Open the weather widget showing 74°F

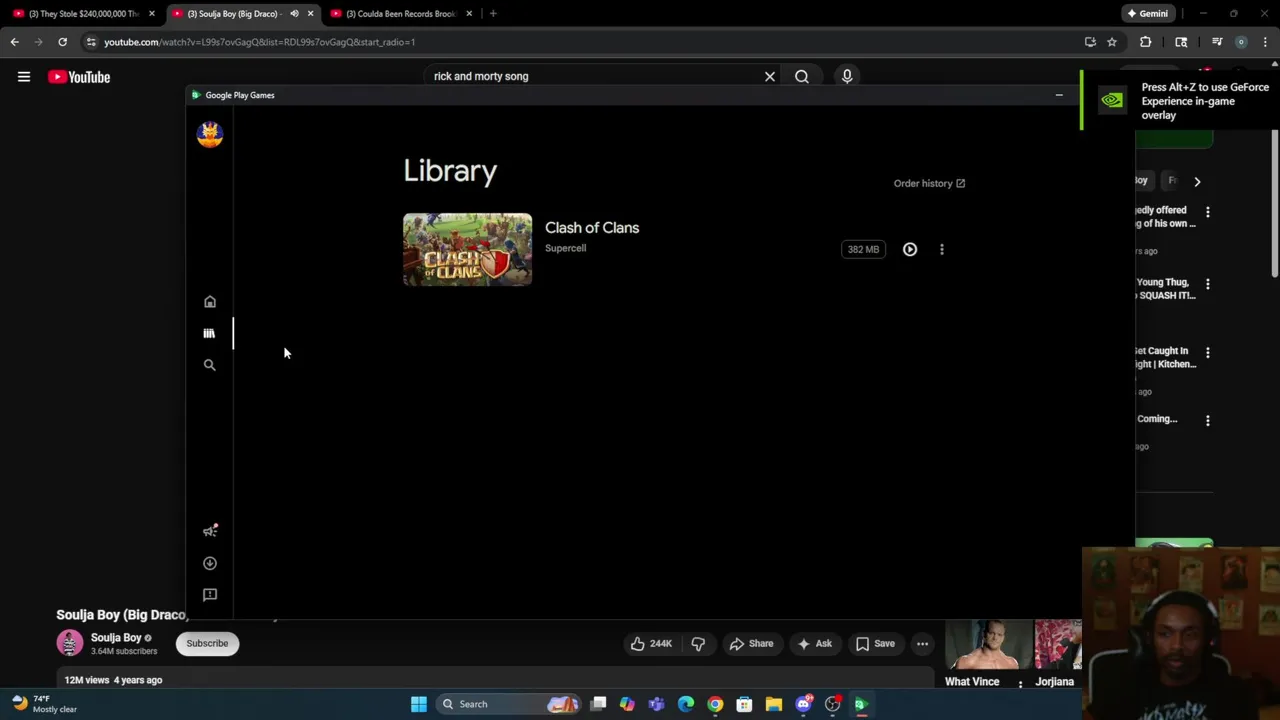(x=45, y=704)
